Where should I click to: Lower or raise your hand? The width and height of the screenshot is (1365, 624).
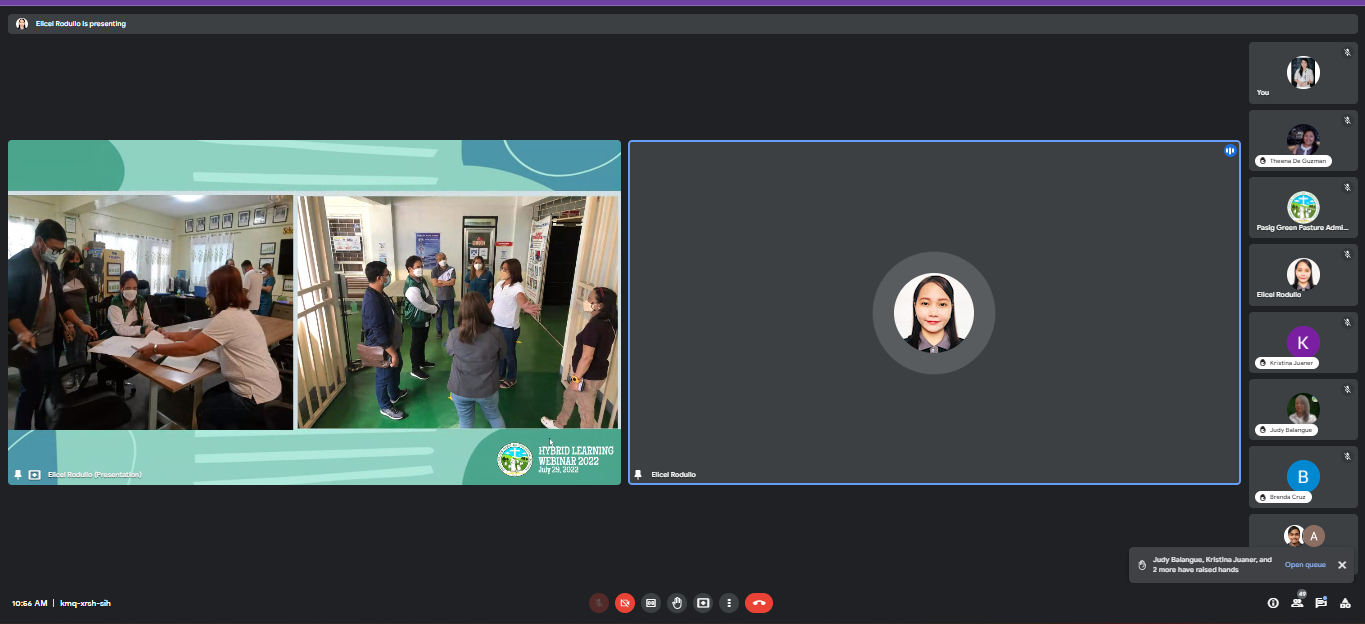[677, 603]
